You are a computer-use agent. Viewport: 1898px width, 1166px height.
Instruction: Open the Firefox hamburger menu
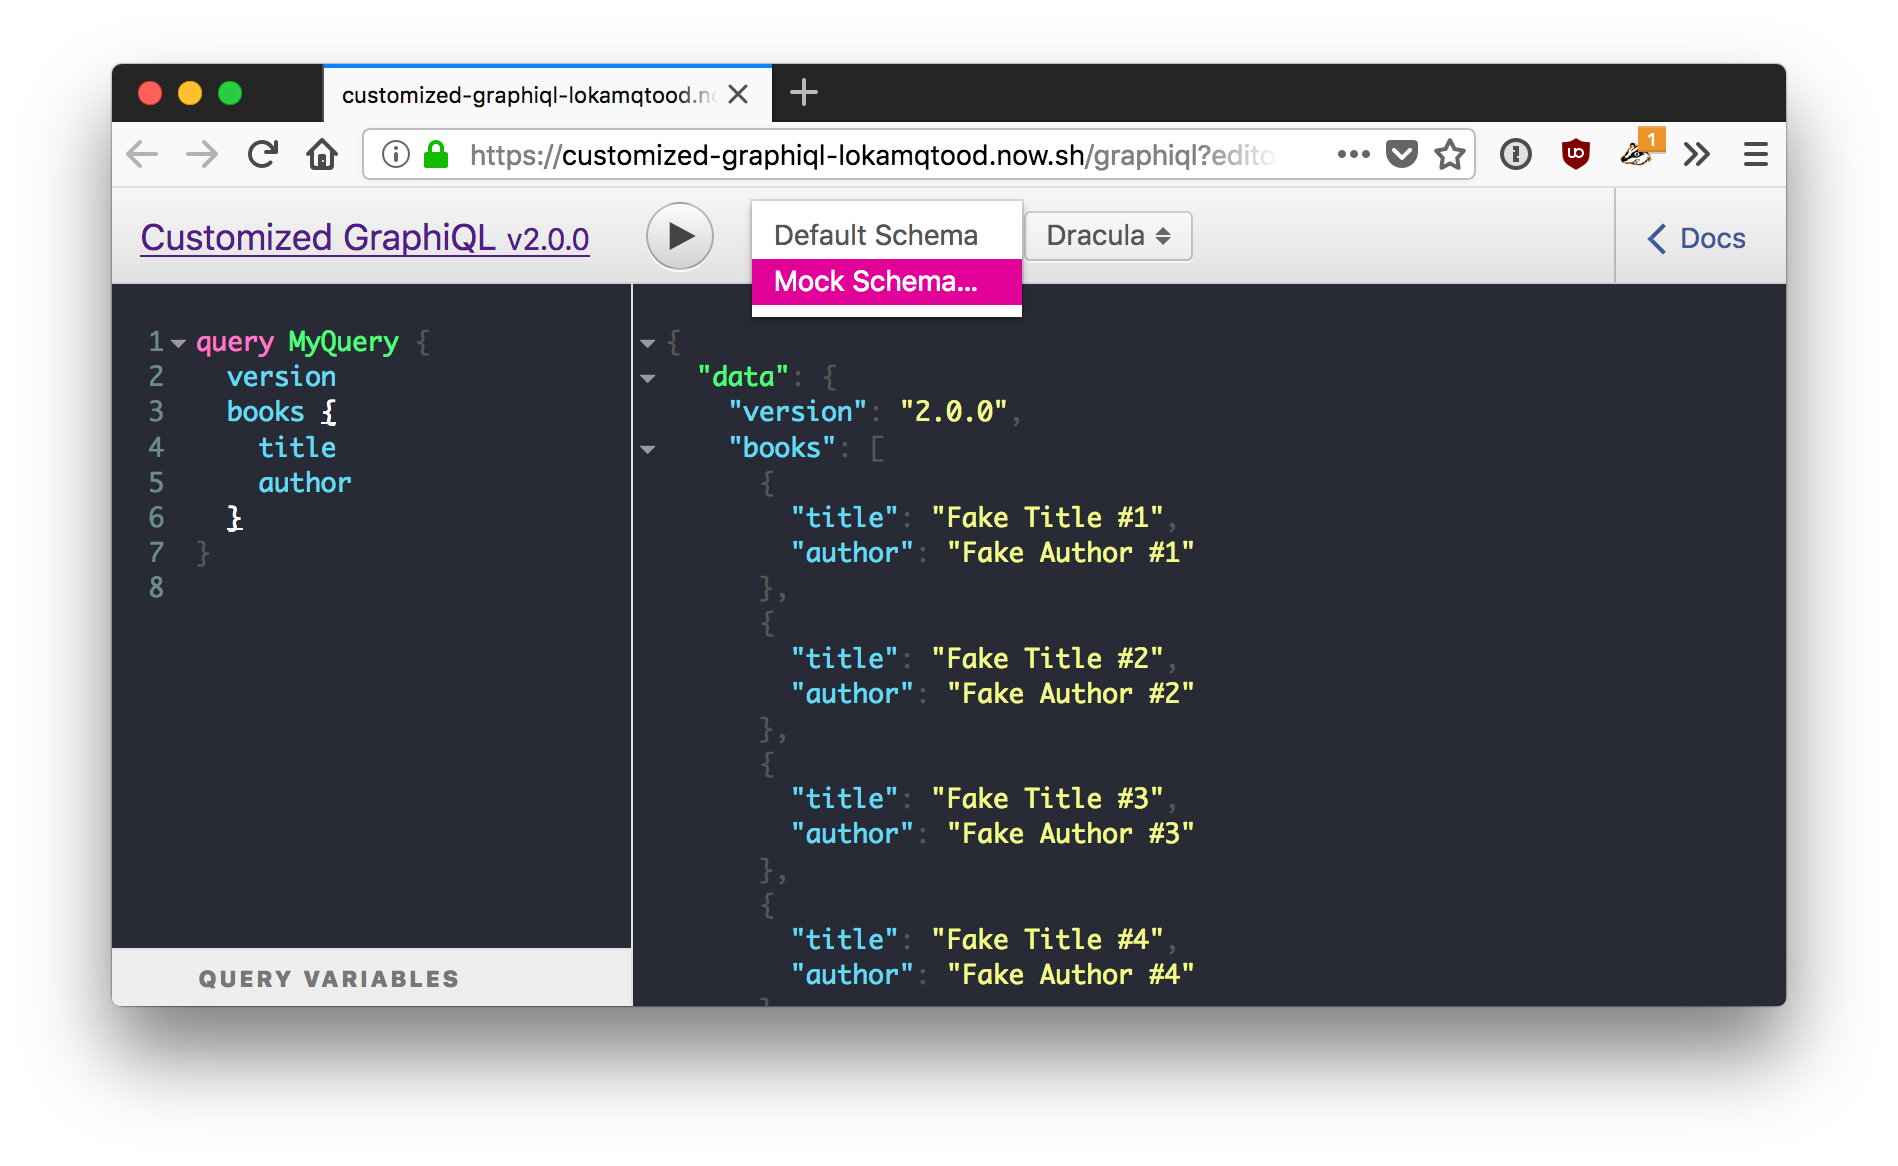1756,154
